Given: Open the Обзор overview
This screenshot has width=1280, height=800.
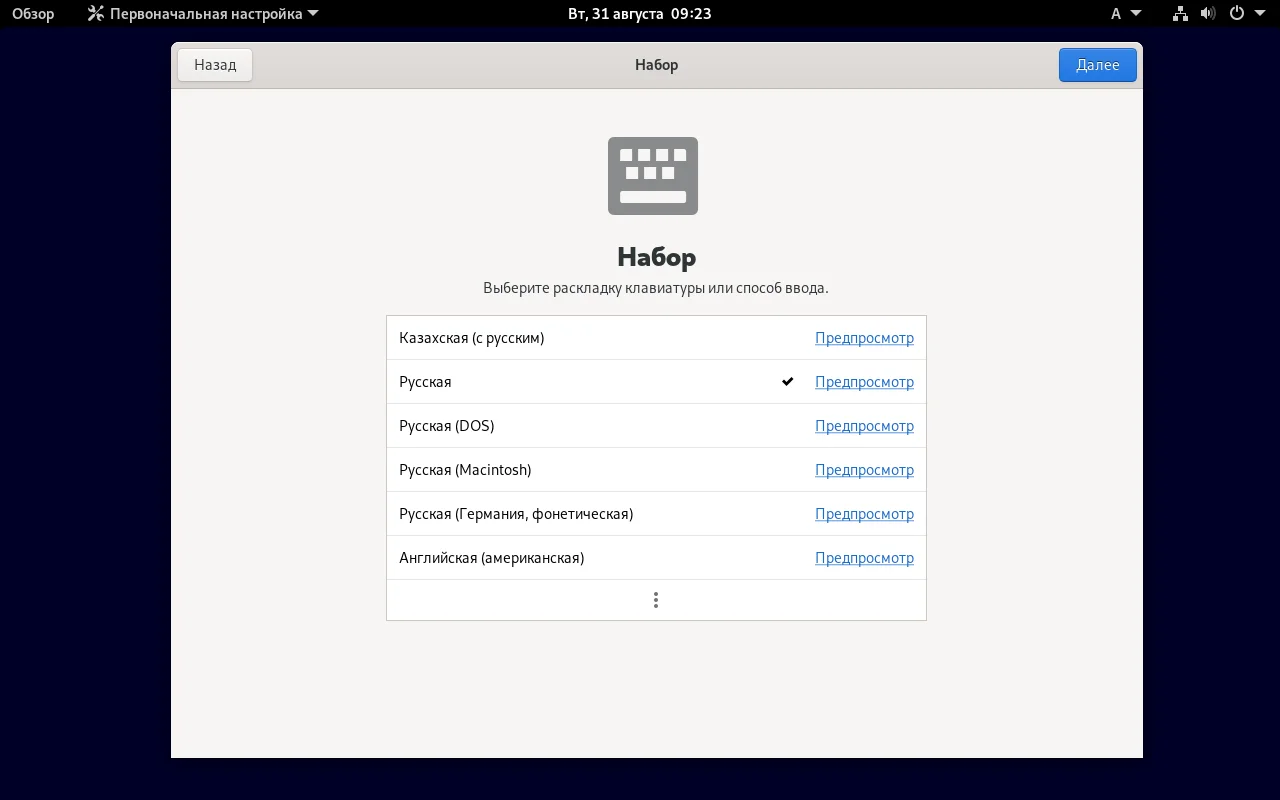Looking at the screenshot, I should point(32,13).
